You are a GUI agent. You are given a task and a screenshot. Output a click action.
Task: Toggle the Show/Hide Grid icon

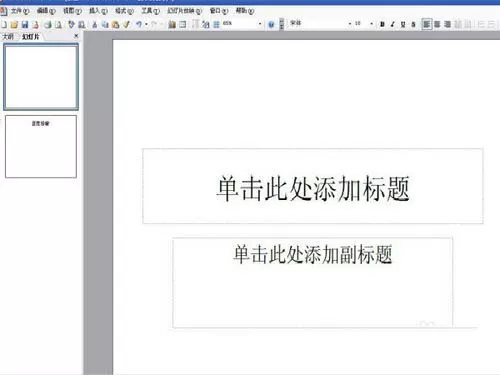[216, 24]
